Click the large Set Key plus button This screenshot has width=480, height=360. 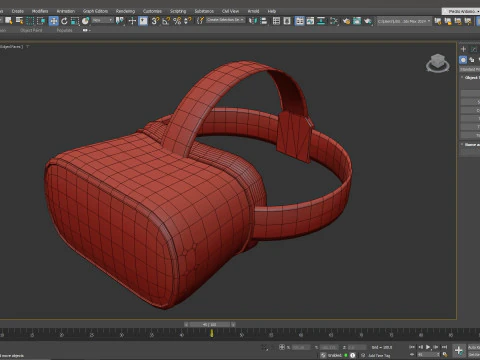[459, 351]
